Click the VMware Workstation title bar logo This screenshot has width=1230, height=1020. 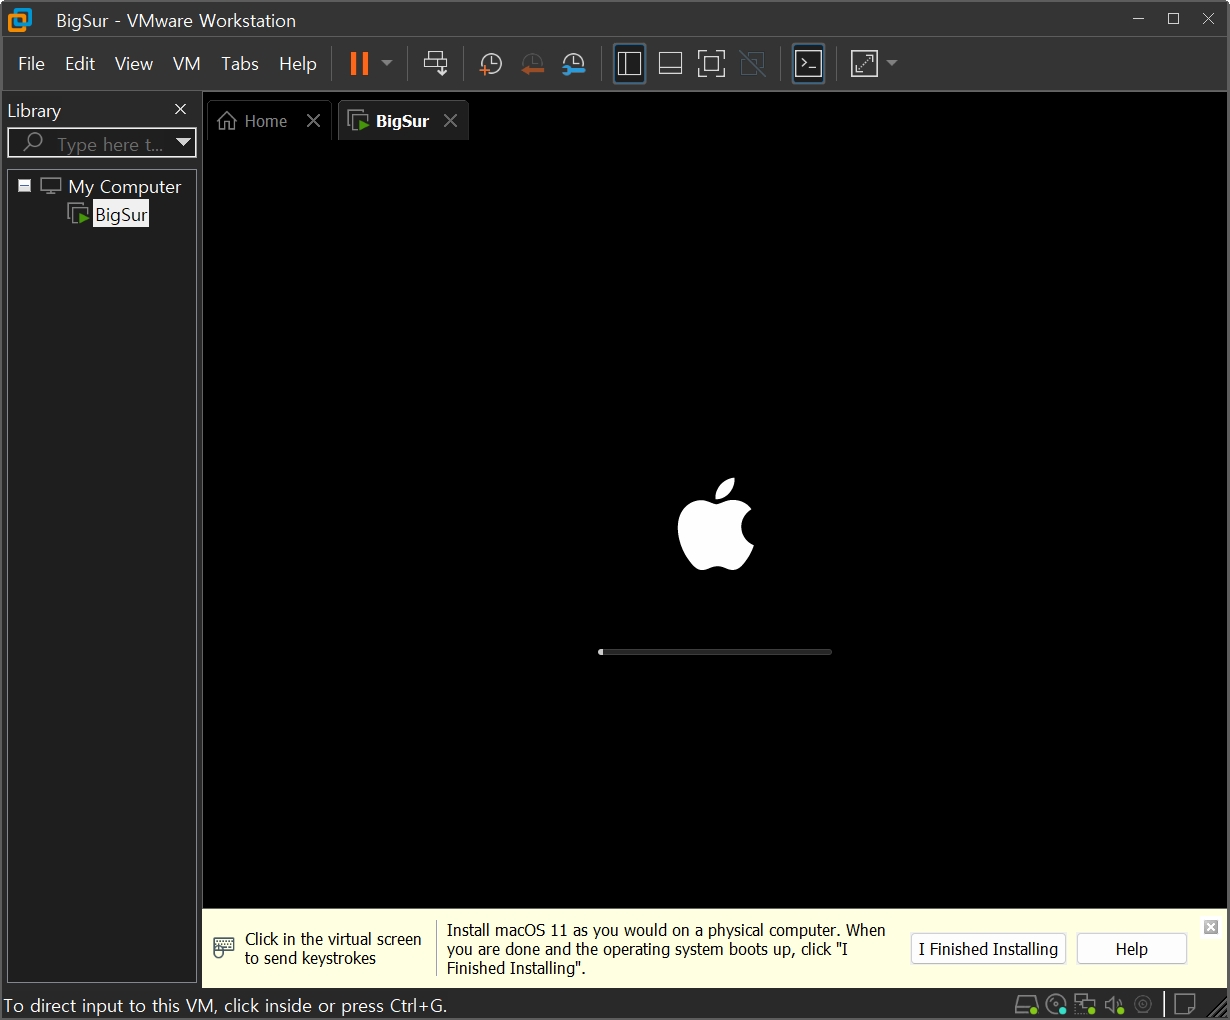point(19,19)
